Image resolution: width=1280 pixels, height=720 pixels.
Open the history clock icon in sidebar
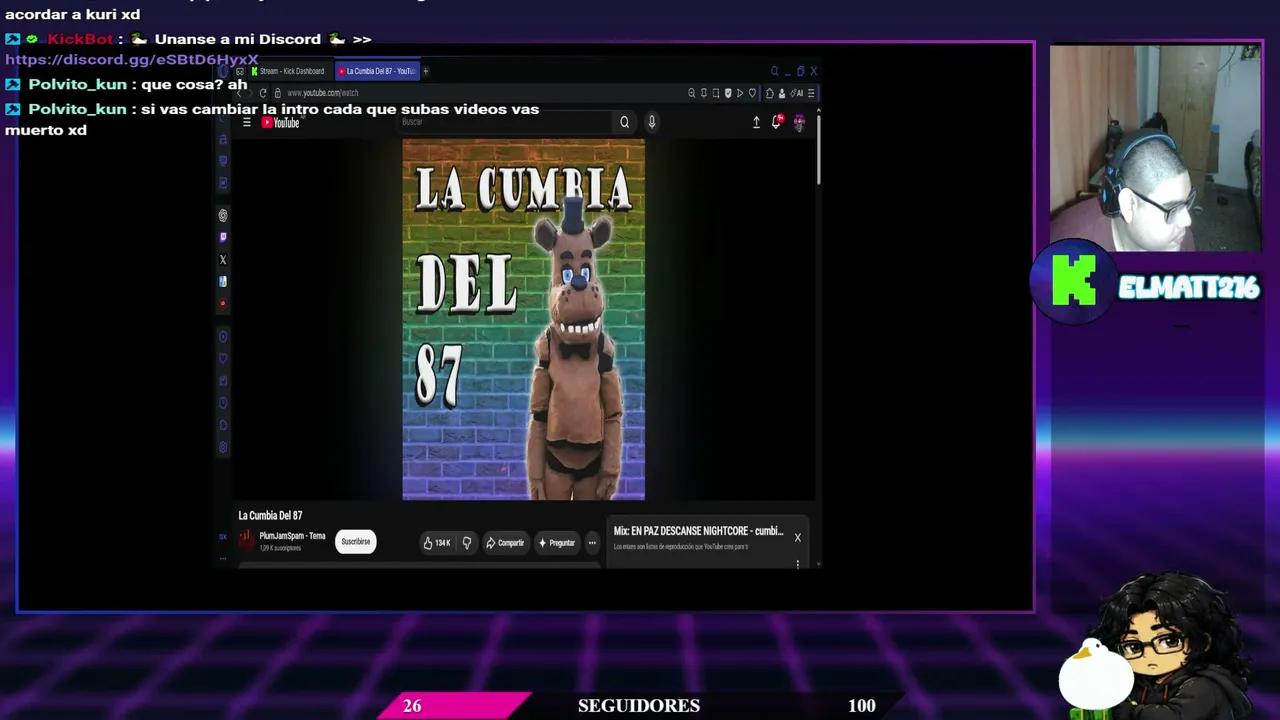click(223, 403)
